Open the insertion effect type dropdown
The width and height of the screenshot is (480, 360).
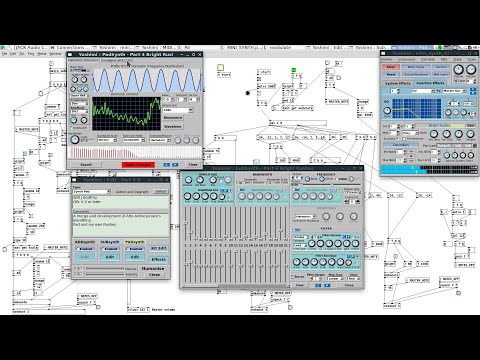coord(423,91)
